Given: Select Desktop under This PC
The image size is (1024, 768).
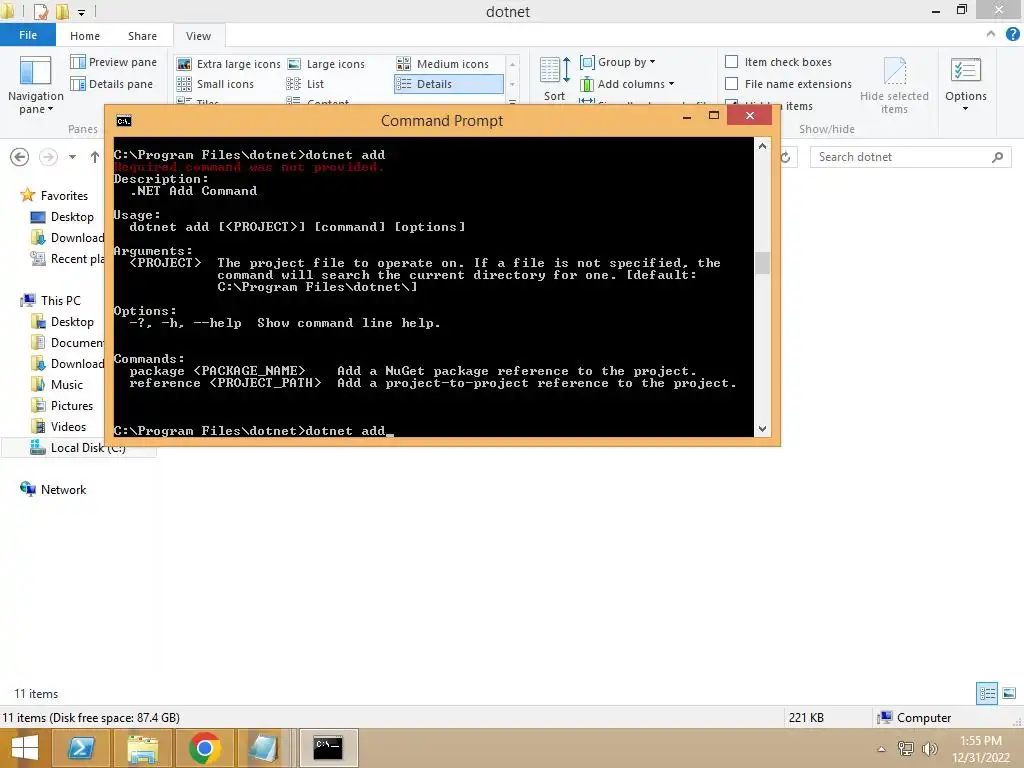Looking at the screenshot, I should [x=63, y=322].
